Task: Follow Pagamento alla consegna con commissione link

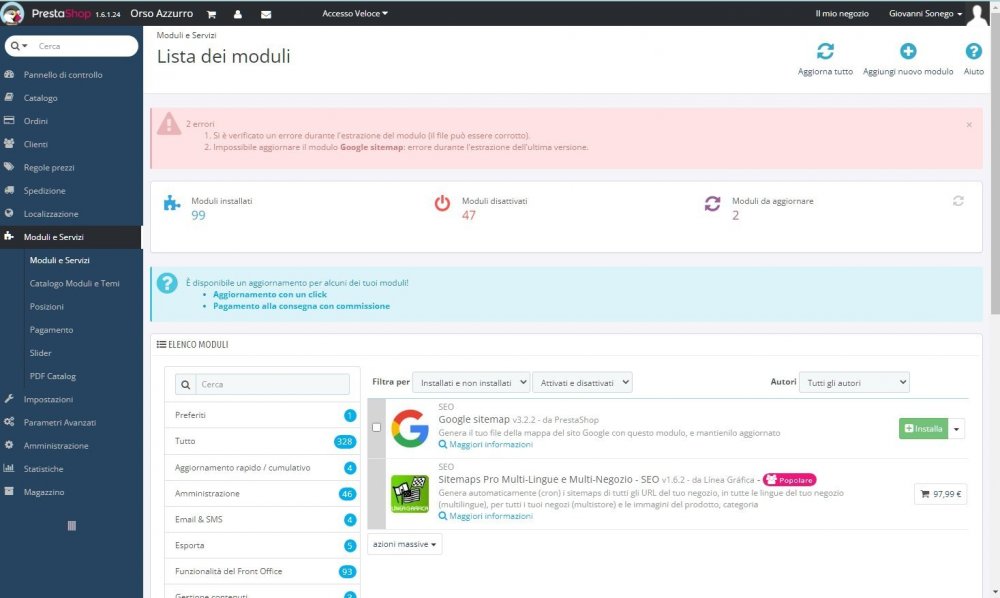Action: click(302, 306)
